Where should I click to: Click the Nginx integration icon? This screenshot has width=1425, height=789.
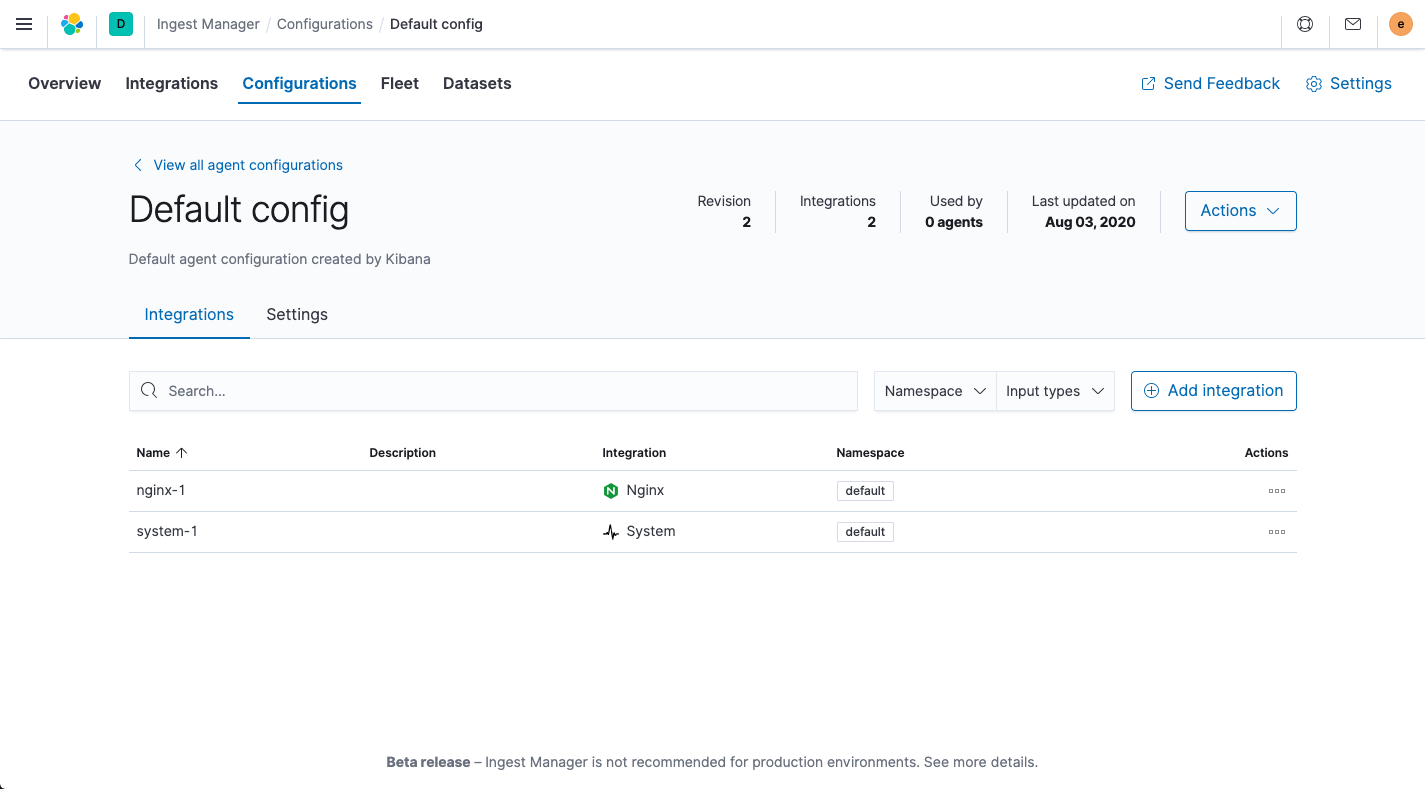[610, 490]
